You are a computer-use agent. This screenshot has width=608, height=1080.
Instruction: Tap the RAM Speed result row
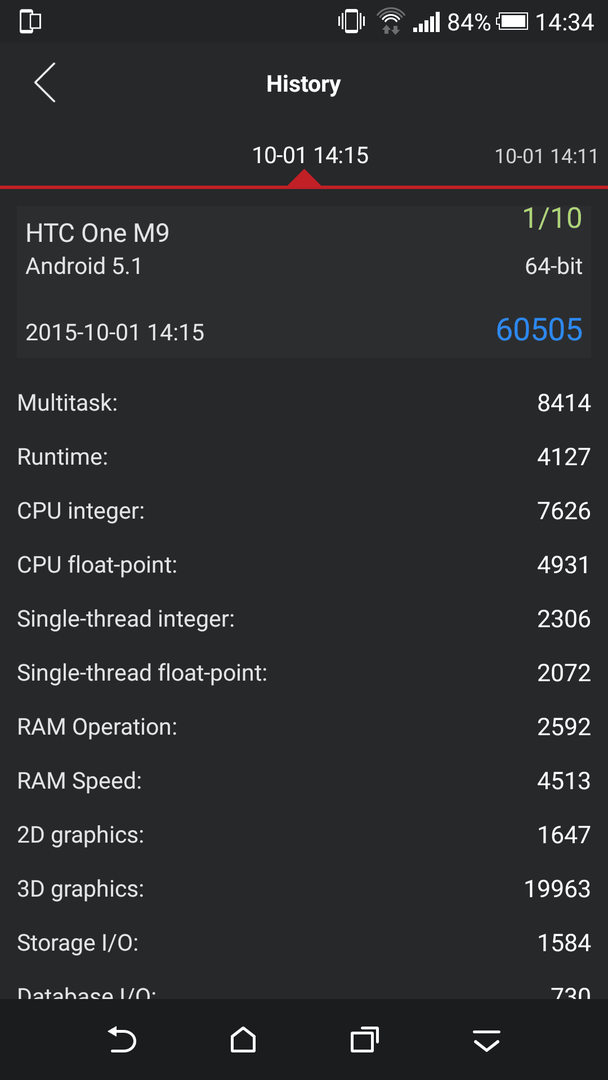[304, 780]
